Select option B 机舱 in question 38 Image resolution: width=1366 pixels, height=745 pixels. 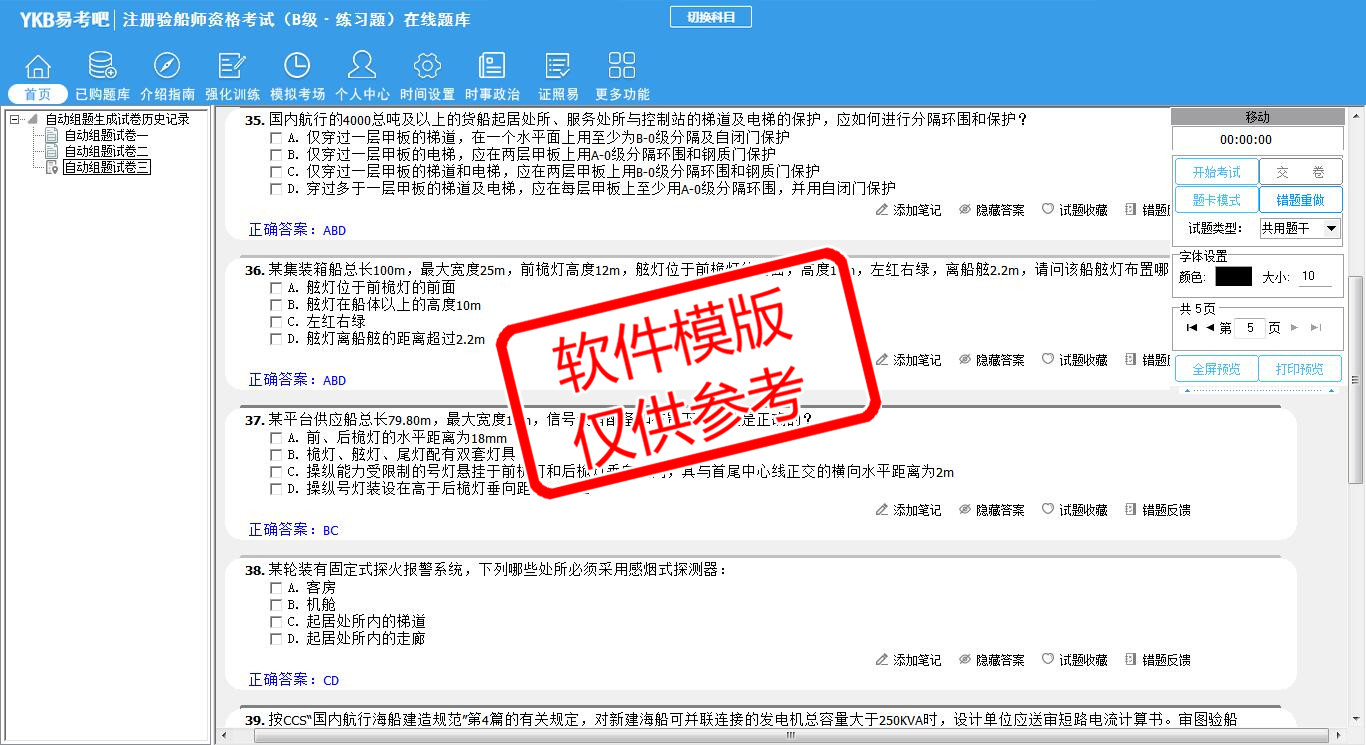point(276,605)
